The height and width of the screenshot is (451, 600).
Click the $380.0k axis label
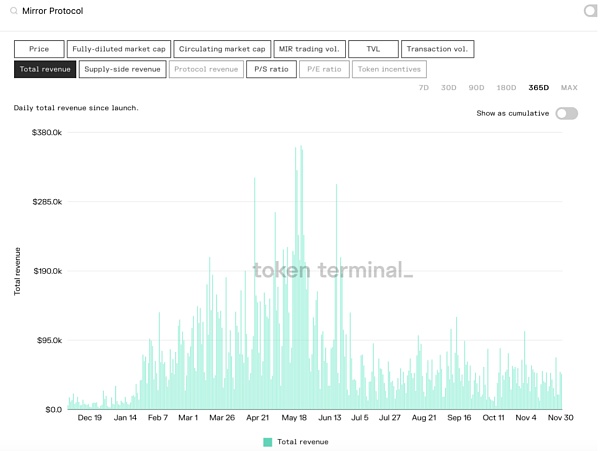(47, 132)
